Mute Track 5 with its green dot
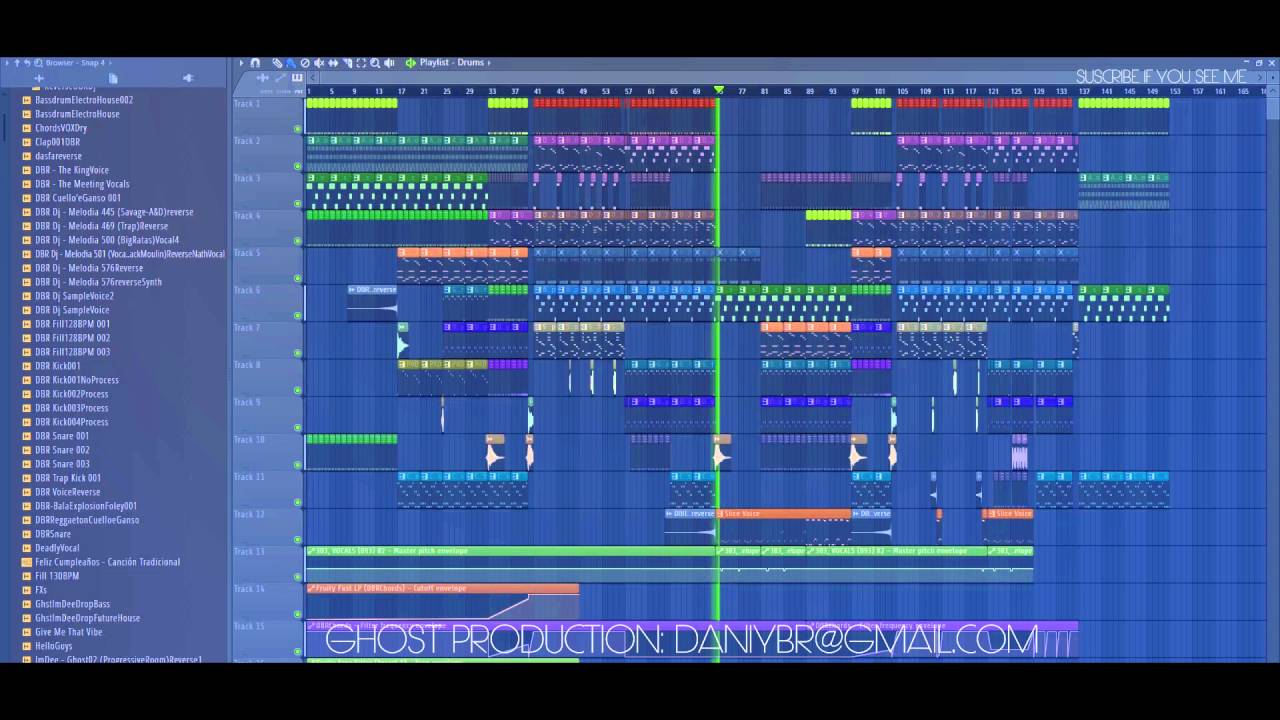This screenshot has width=1280, height=720. click(297, 278)
